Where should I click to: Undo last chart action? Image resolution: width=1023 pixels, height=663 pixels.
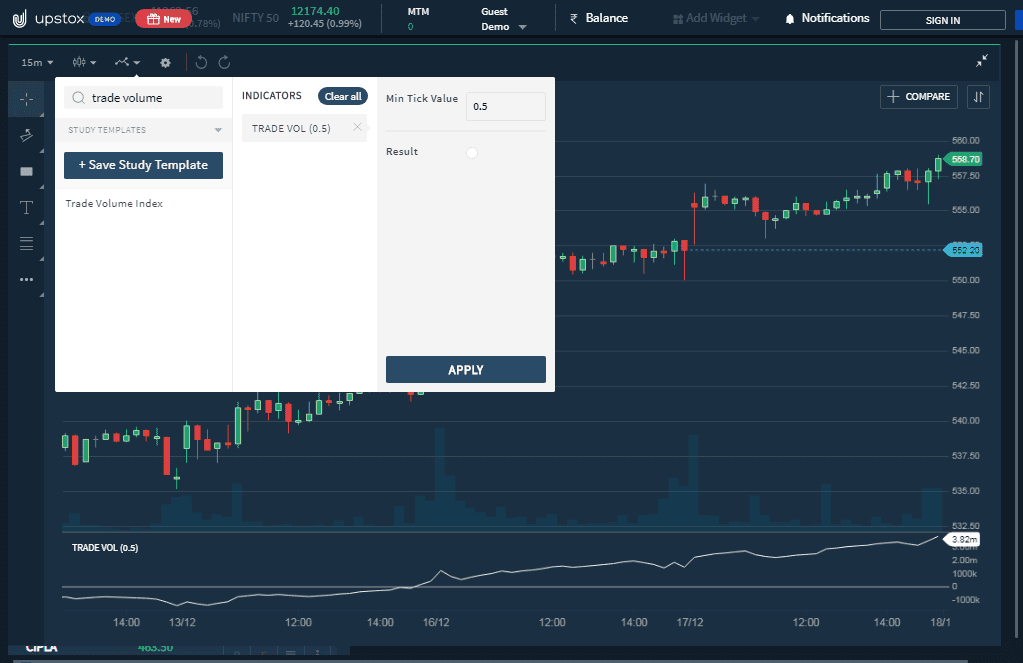coord(201,63)
